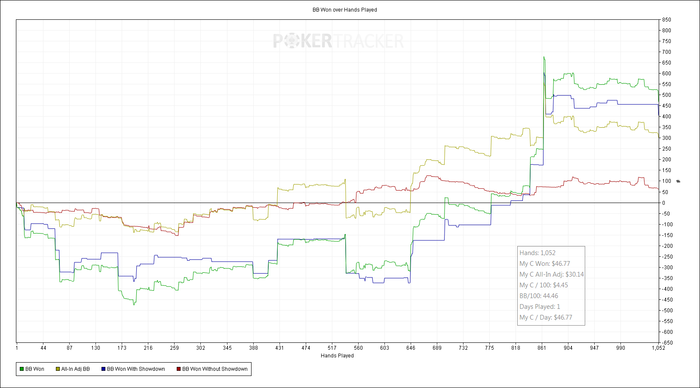This screenshot has width=700, height=388.
Task: Click 'Days Played: 1' in the stats box
Action: (x=540, y=306)
